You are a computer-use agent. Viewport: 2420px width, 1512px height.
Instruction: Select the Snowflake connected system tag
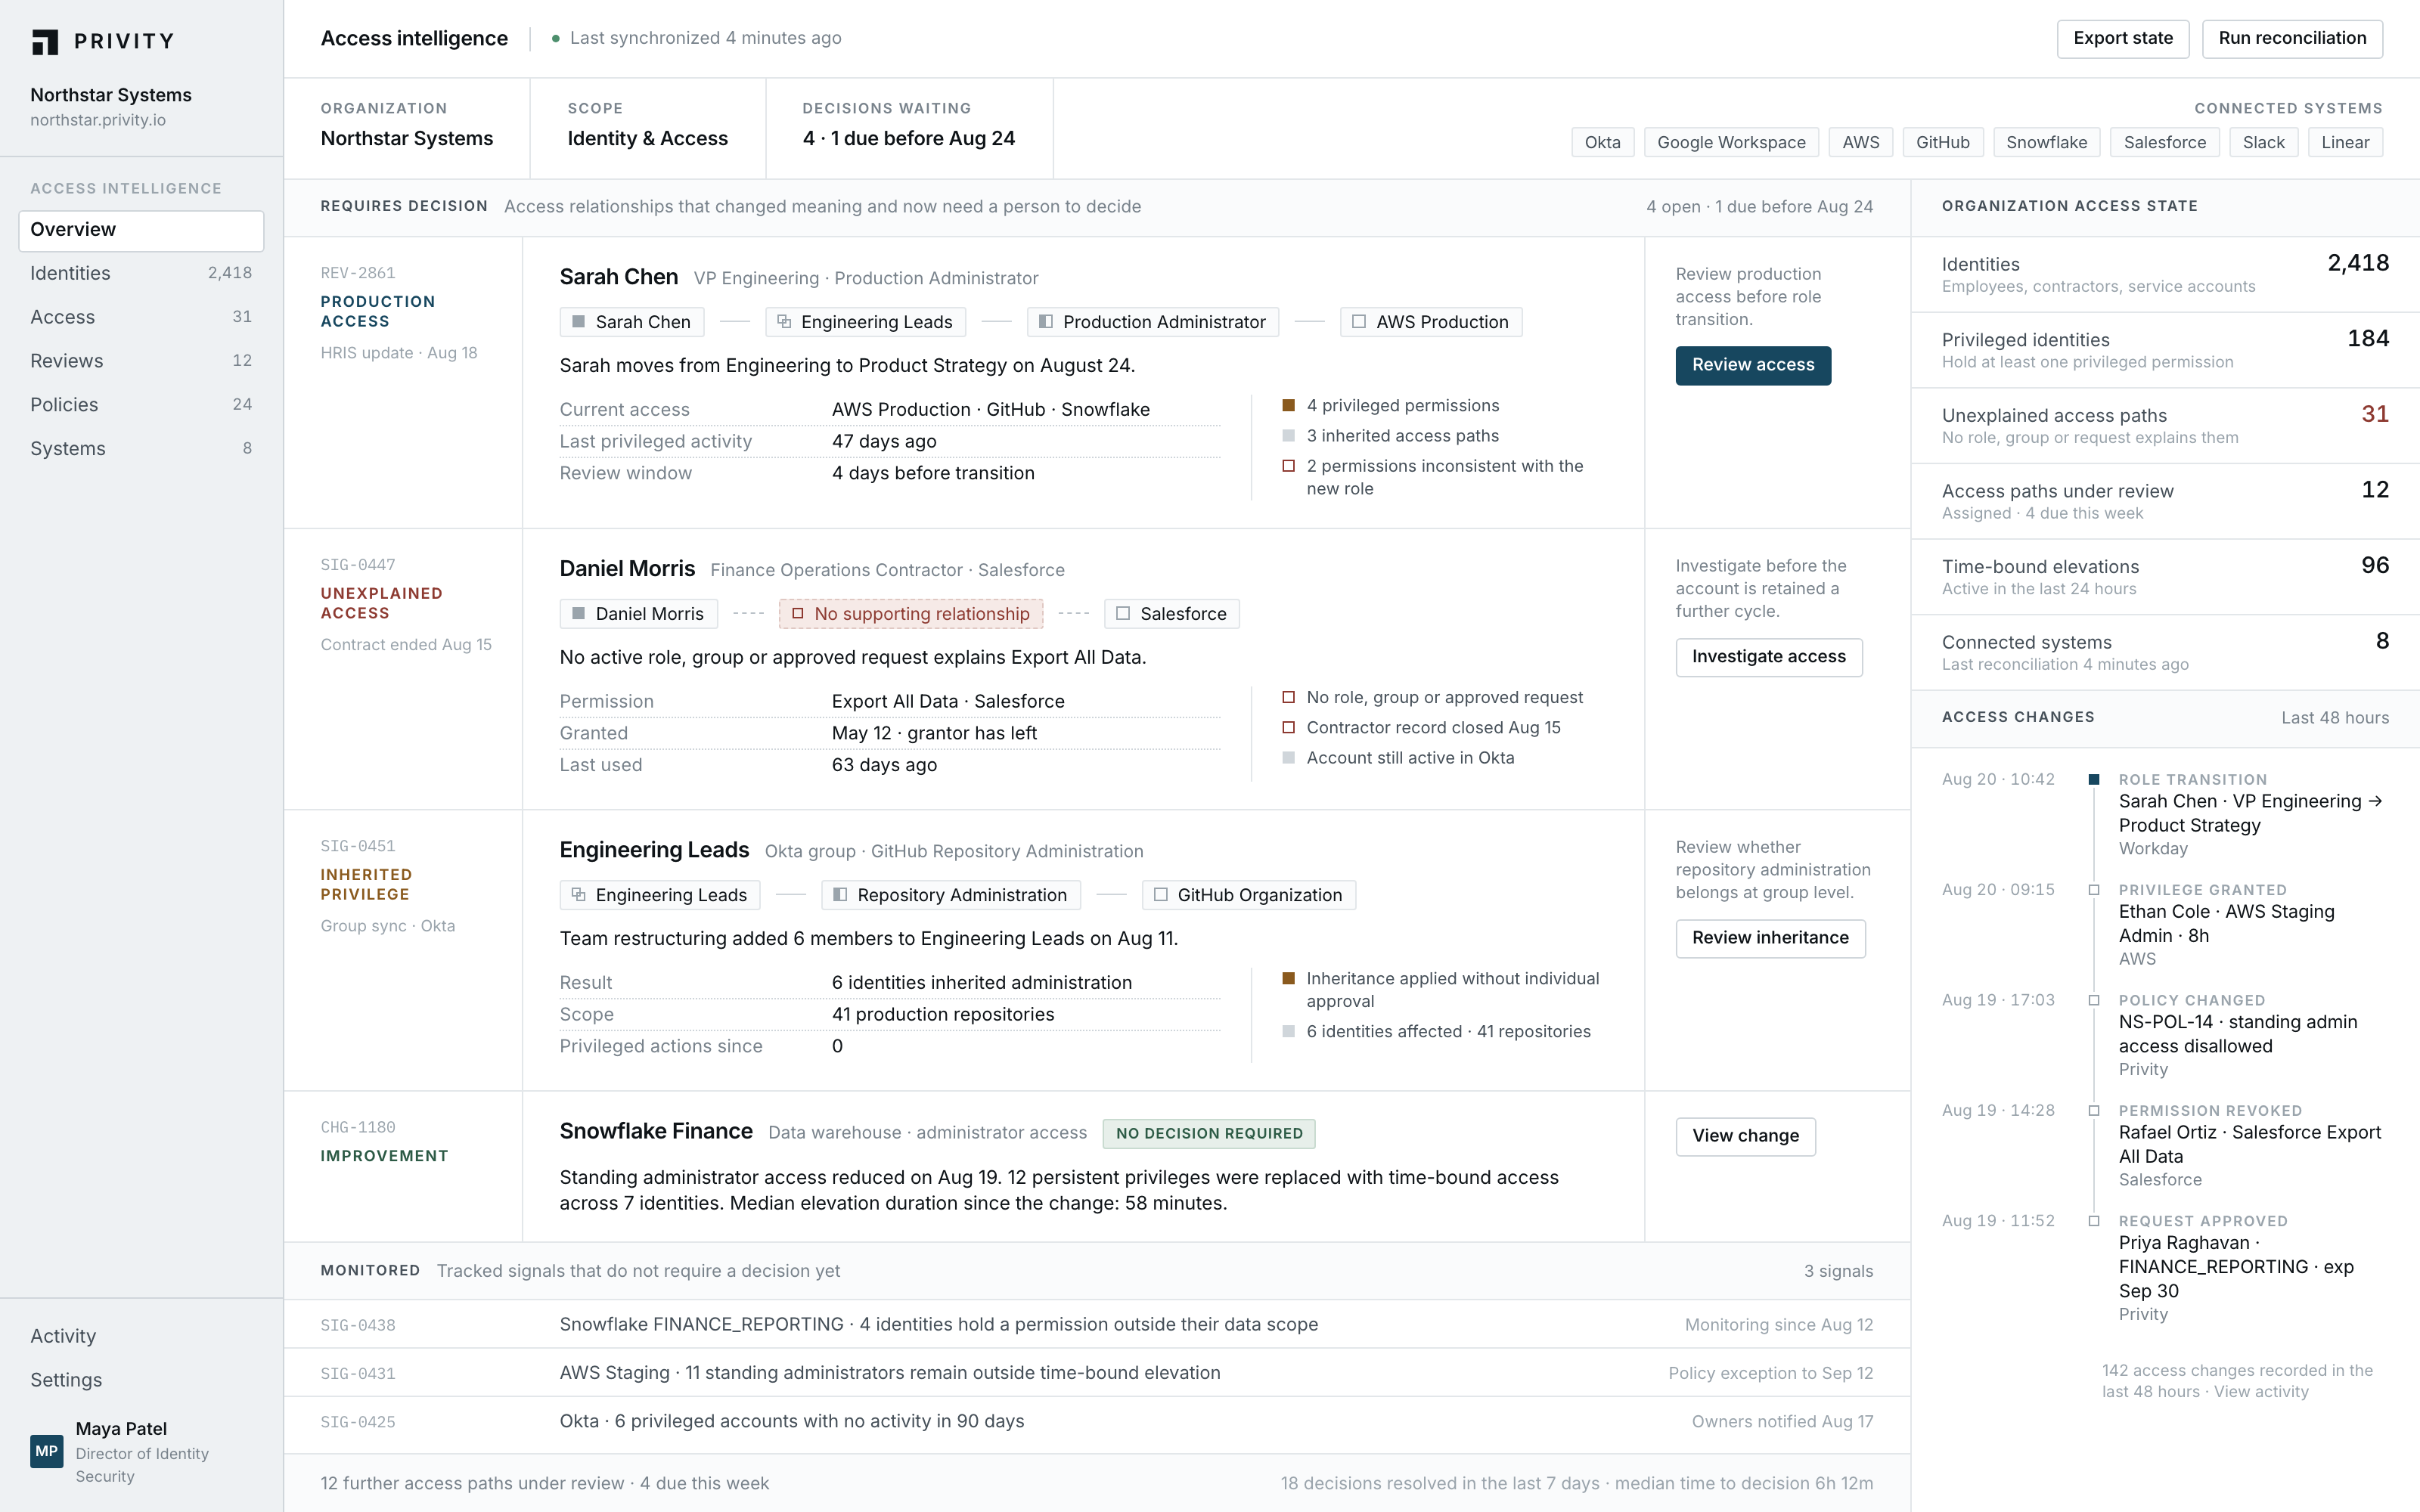(x=2046, y=142)
